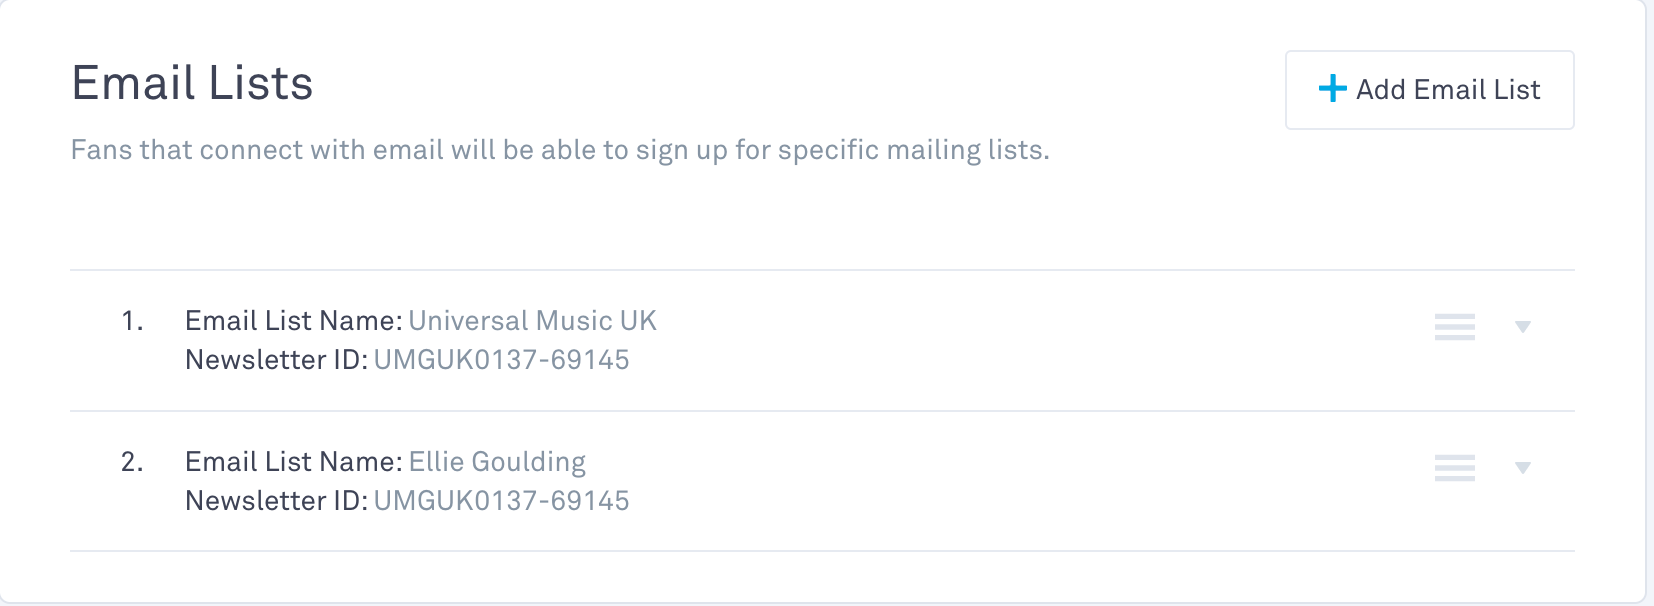
Task: Click row number 2 in the list
Action: coord(132,462)
